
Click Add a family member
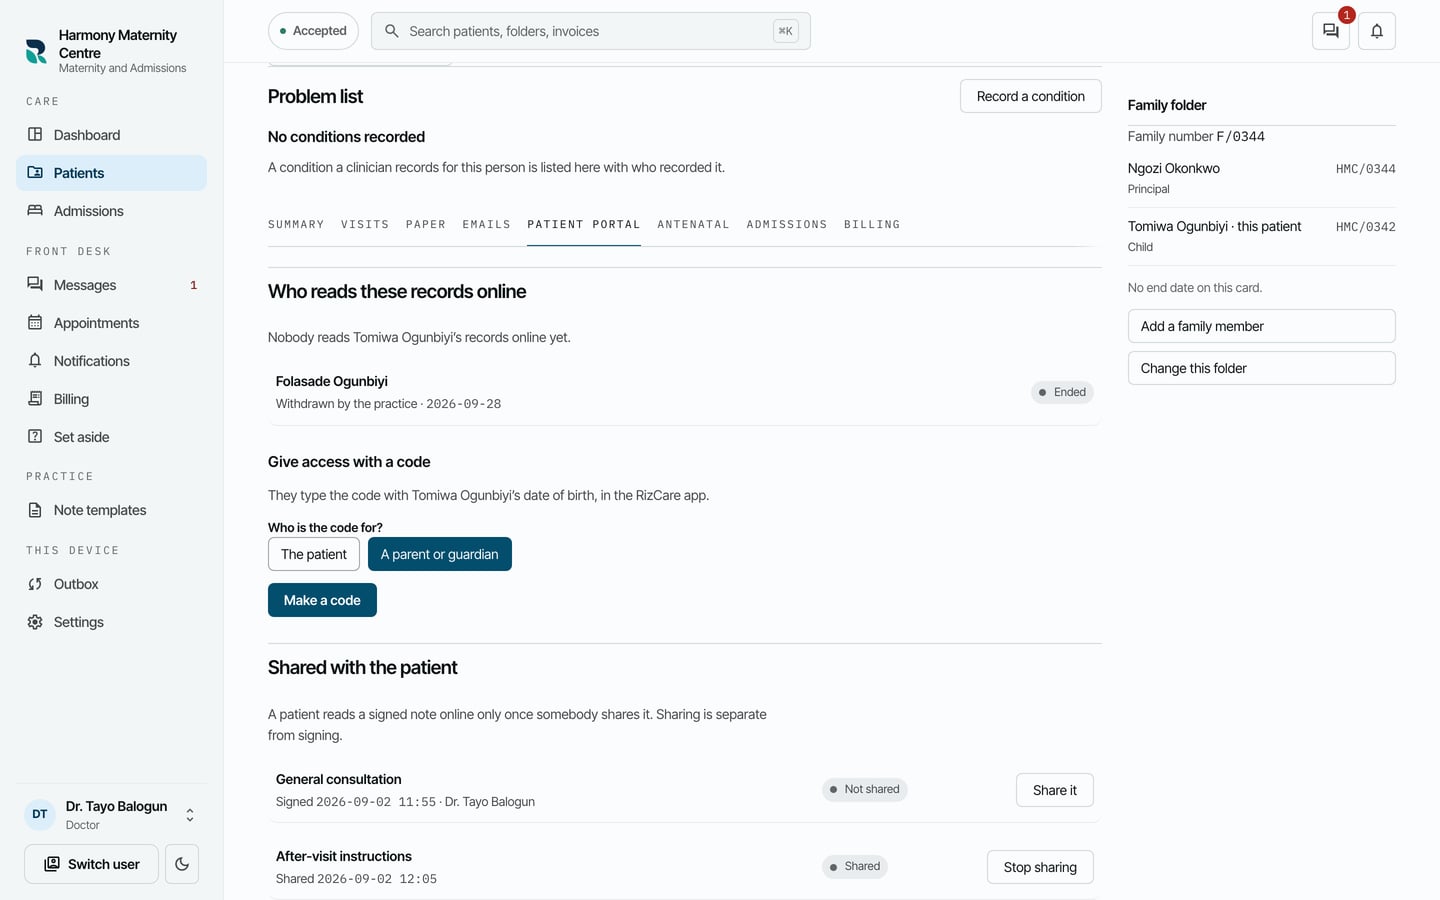(1262, 326)
